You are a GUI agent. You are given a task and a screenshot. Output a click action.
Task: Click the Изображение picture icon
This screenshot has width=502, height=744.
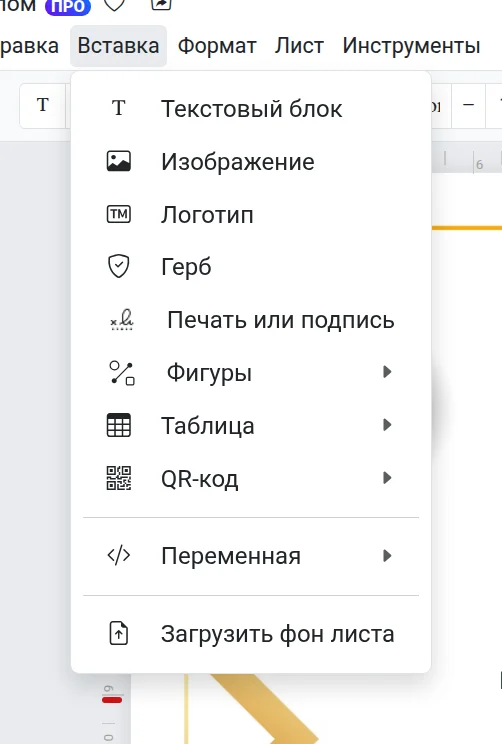click(119, 161)
